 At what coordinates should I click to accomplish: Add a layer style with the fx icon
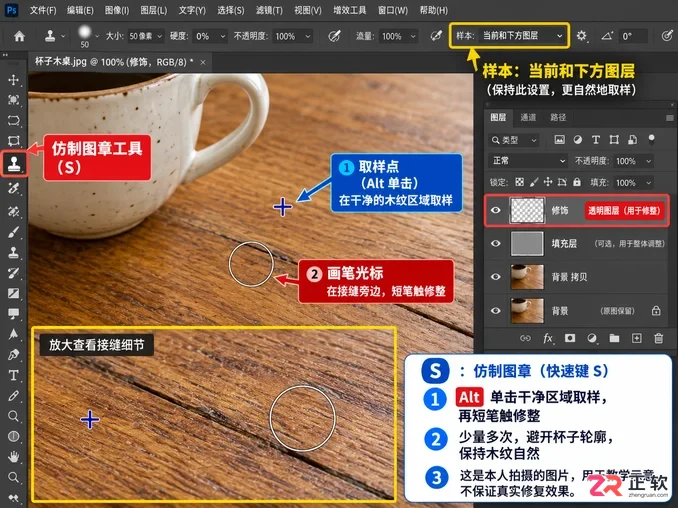pyautogui.click(x=548, y=338)
